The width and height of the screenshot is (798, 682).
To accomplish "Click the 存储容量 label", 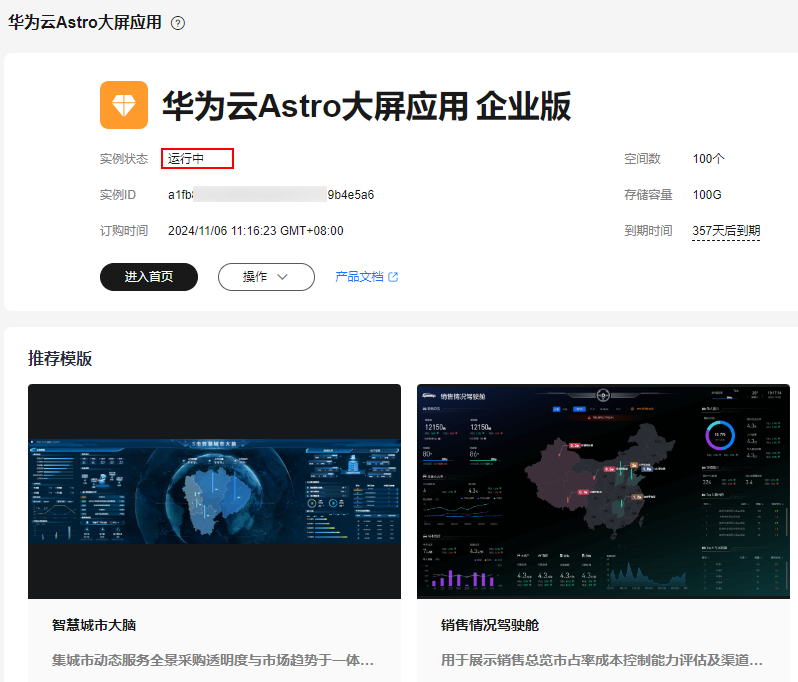I will click(x=648, y=195).
